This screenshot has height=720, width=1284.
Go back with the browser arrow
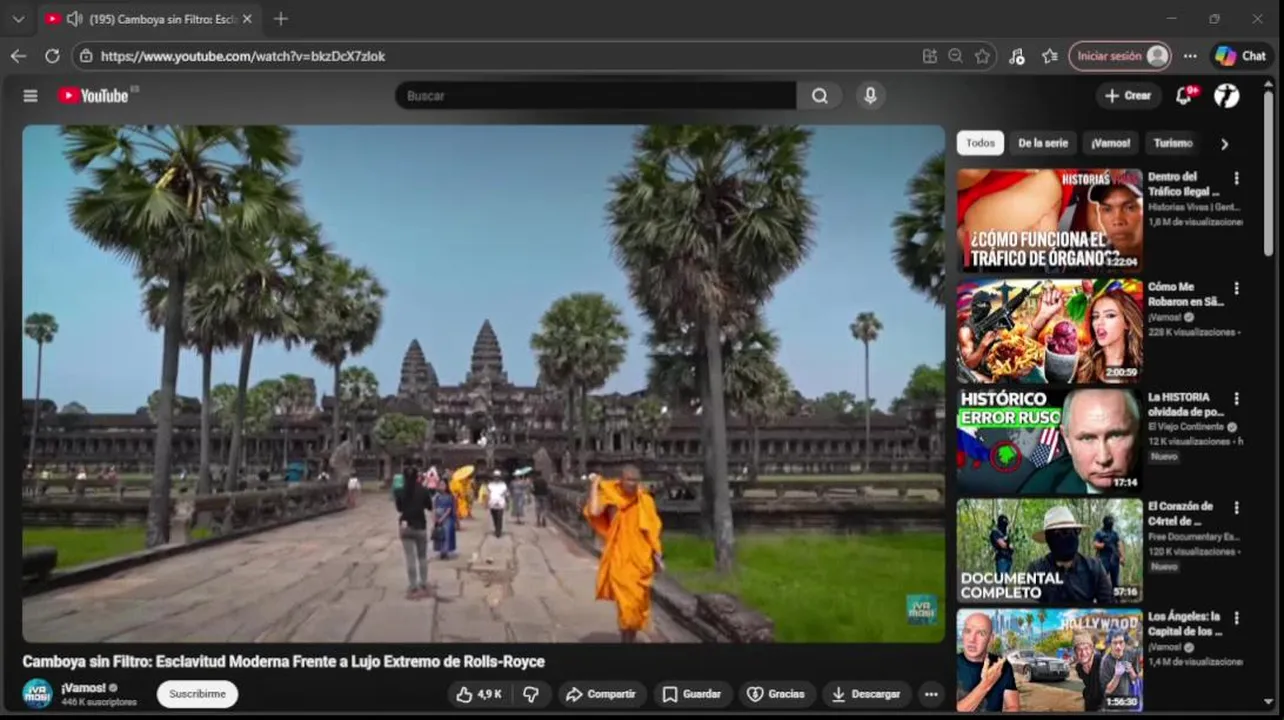click(18, 56)
